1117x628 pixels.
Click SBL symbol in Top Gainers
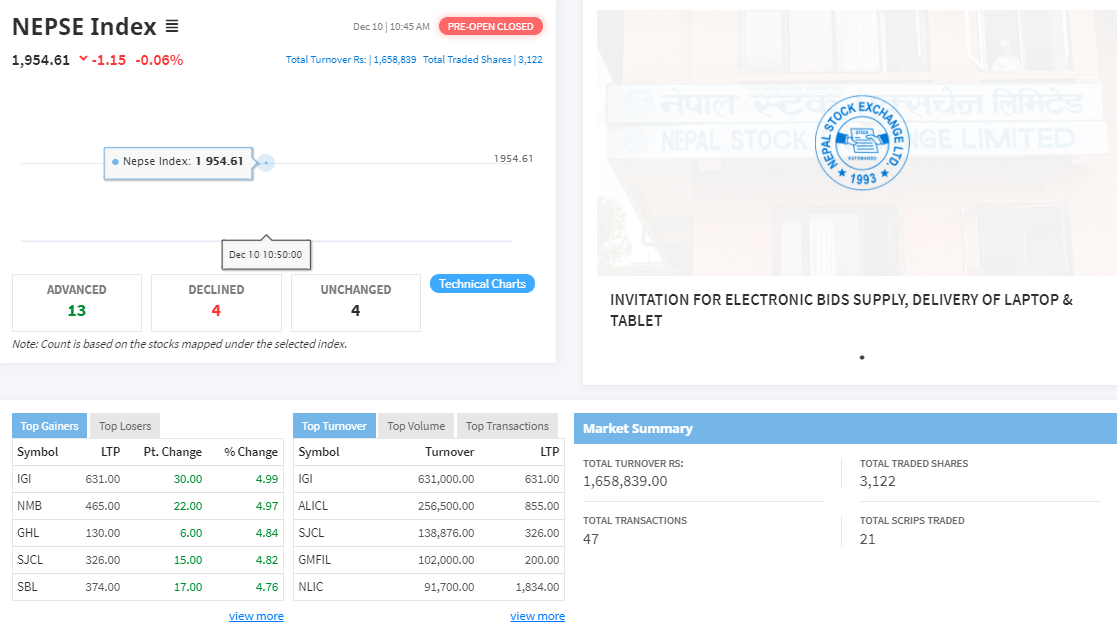click(27, 587)
